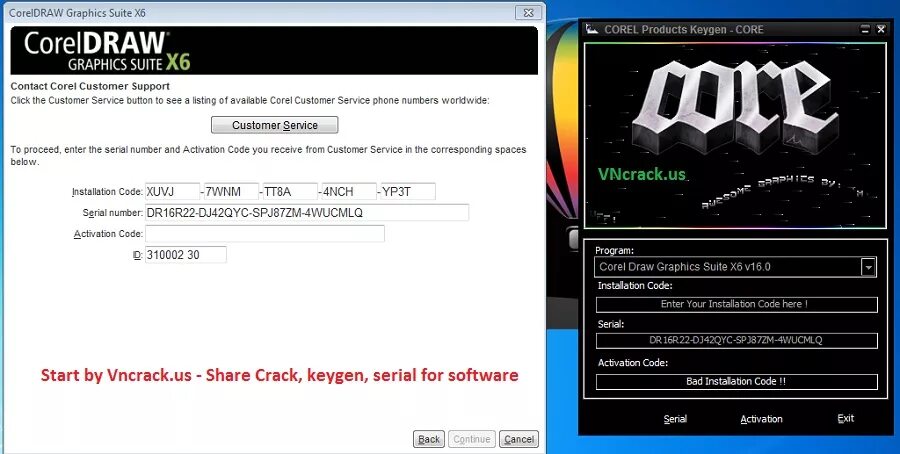Click the Installation Code field 4NCH

coord(349,192)
